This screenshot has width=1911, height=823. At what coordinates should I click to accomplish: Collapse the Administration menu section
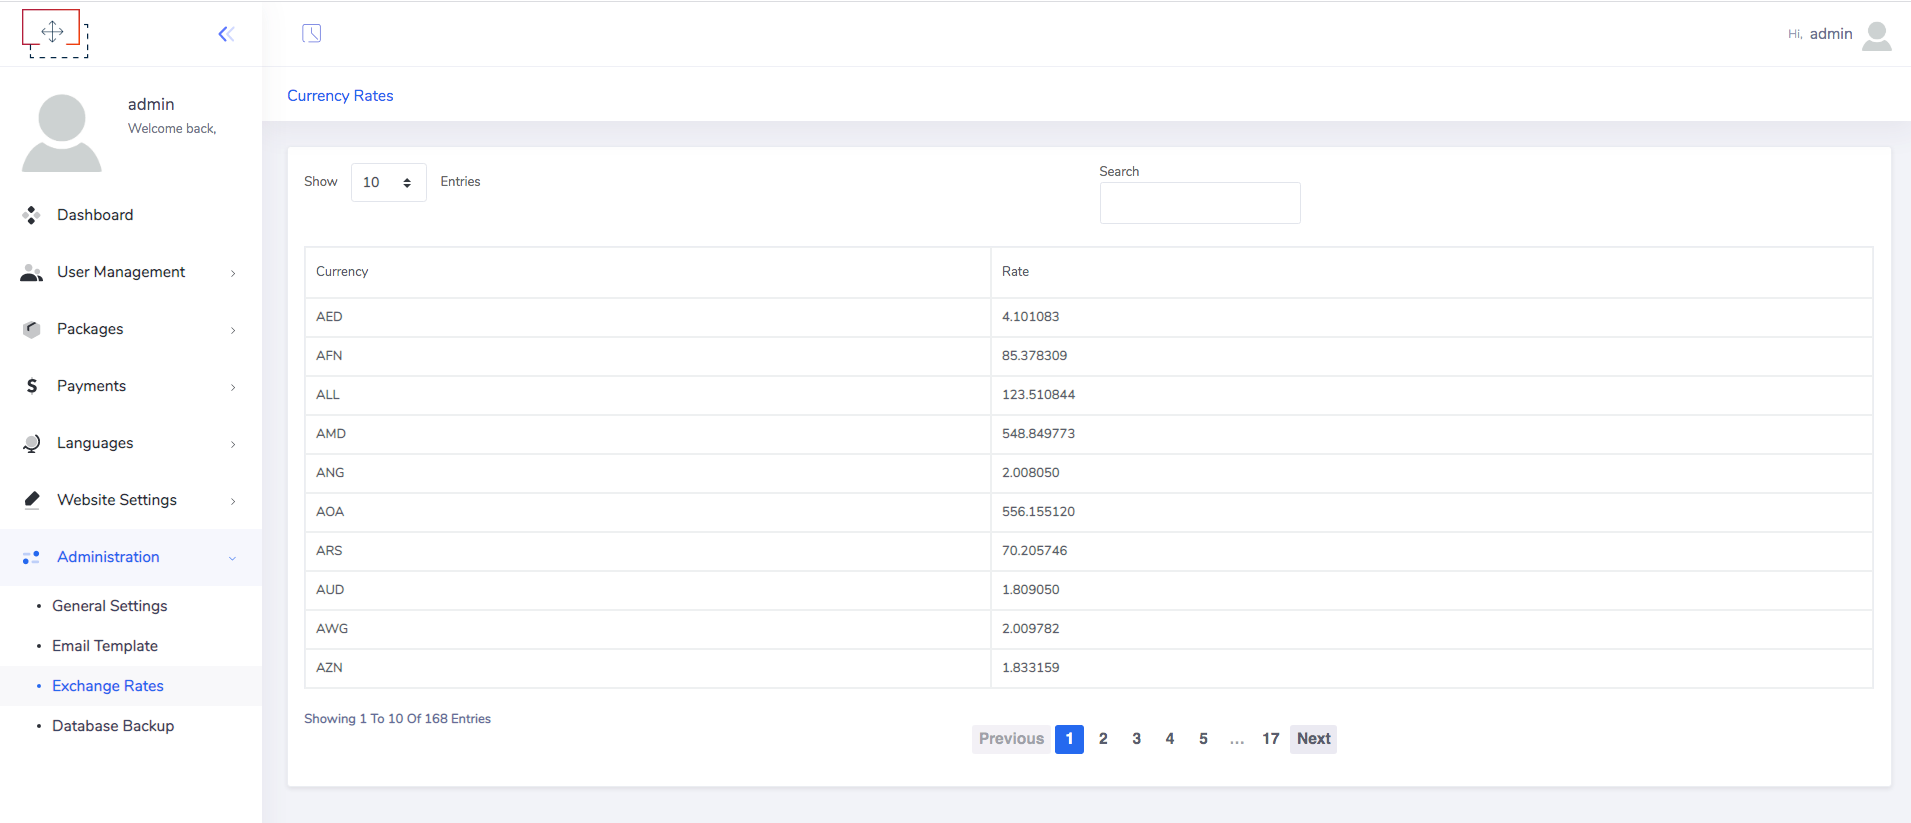pyautogui.click(x=232, y=558)
